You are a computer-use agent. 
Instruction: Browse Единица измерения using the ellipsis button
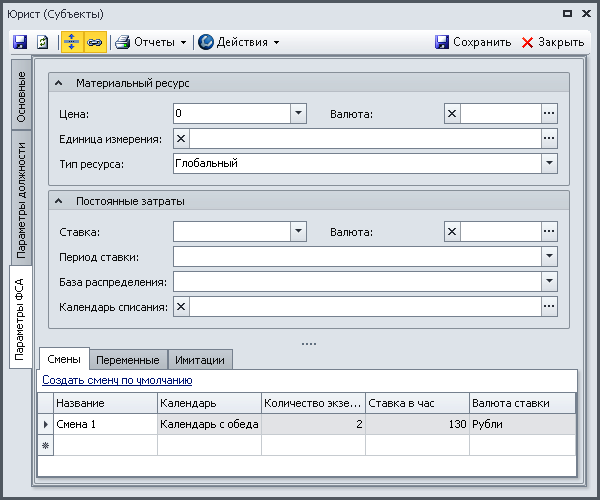click(549, 139)
